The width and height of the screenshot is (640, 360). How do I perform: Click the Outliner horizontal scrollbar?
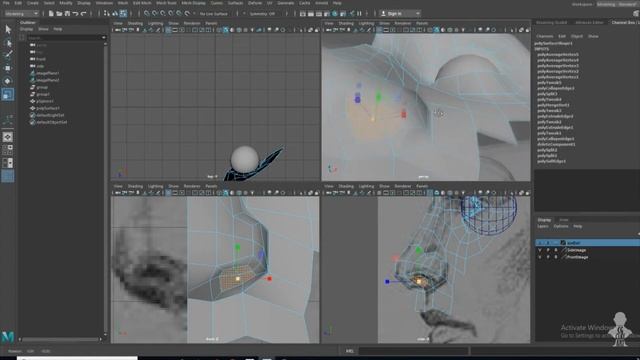60,339
